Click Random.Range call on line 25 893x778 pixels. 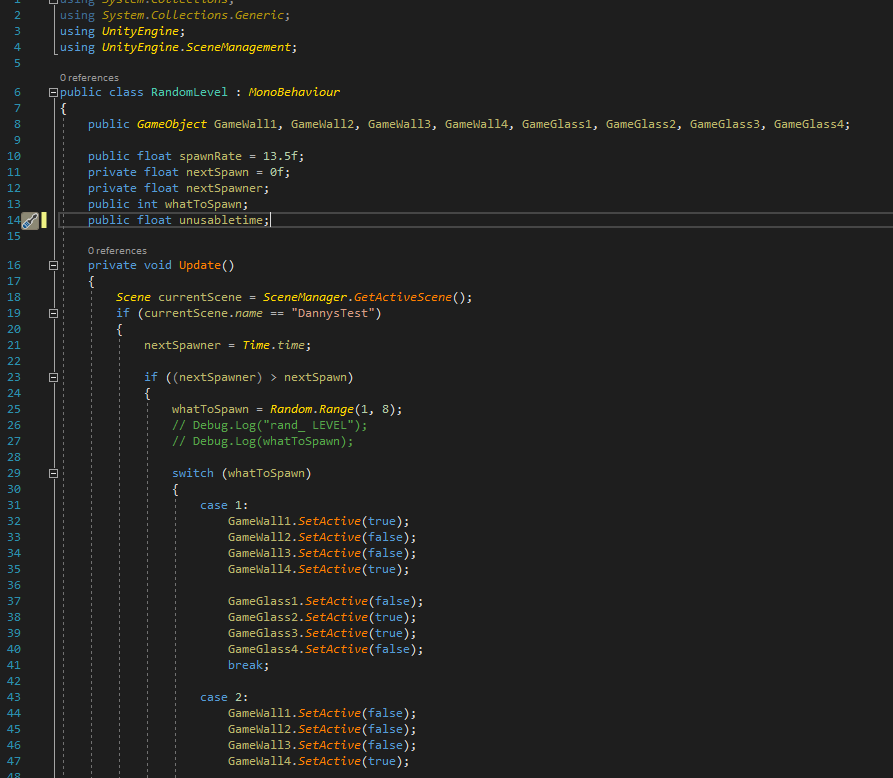(x=312, y=410)
